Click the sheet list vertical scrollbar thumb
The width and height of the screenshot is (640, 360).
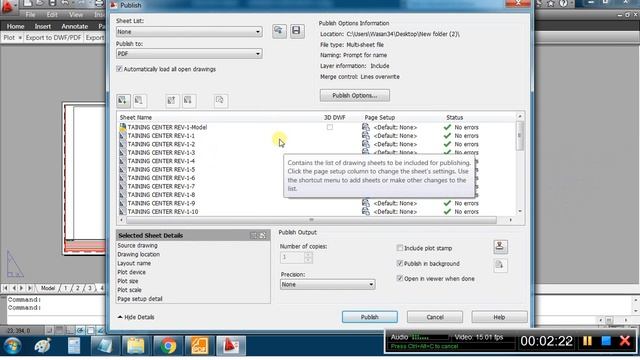(x=520, y=136)
